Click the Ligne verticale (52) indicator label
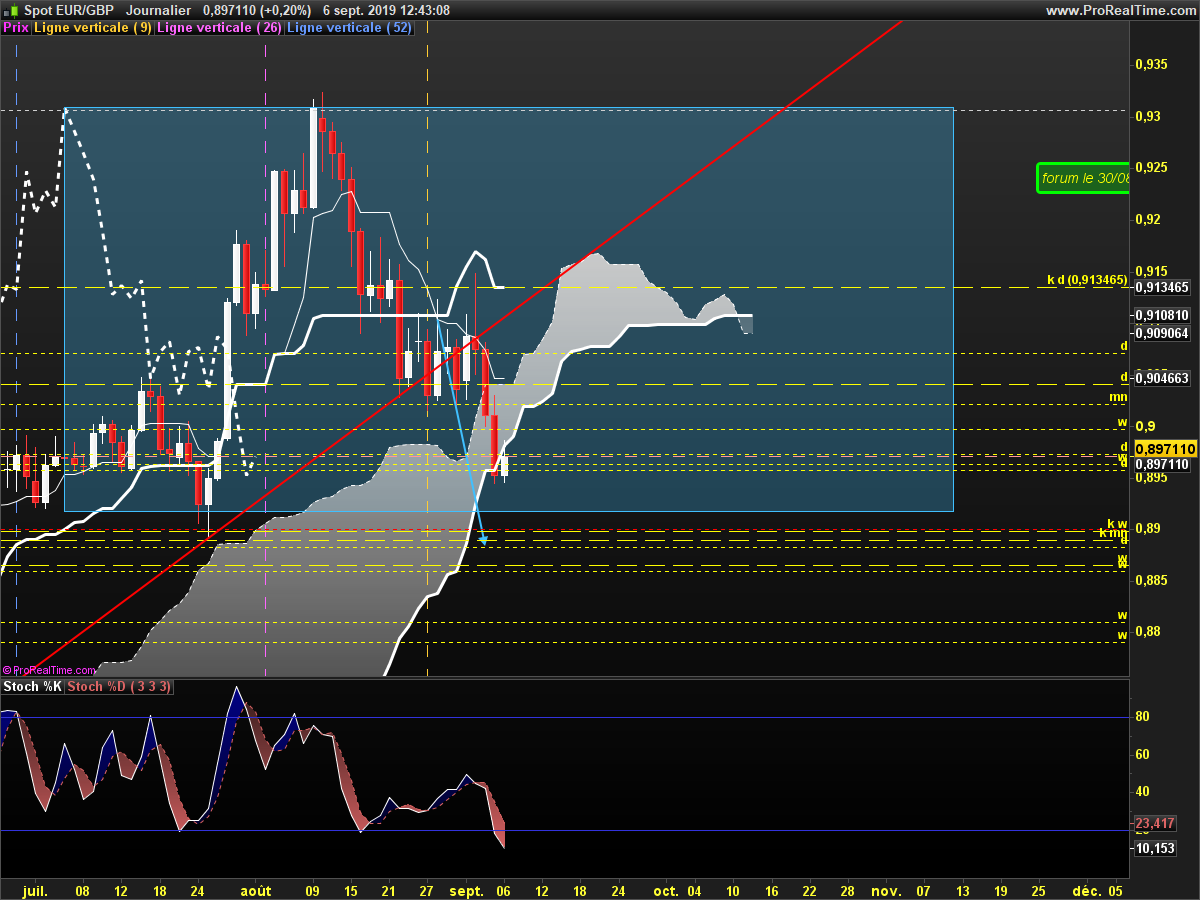1200x900 pixels. 349,28
